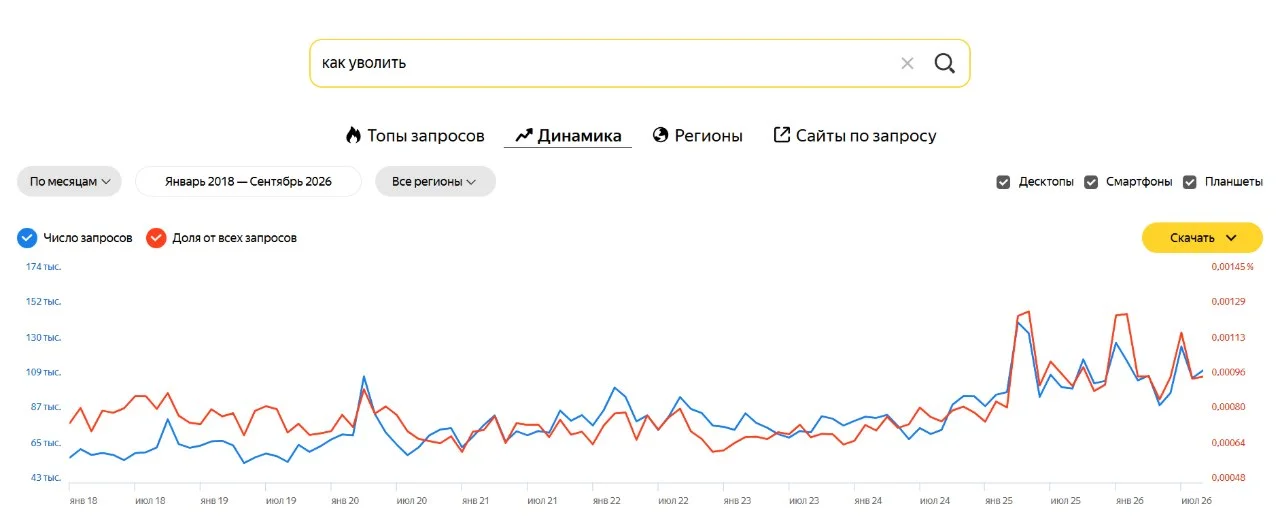Toggle the Планшеты checkbox
The width and height of the screenshot is (1280, 523).
point(1190,182)
